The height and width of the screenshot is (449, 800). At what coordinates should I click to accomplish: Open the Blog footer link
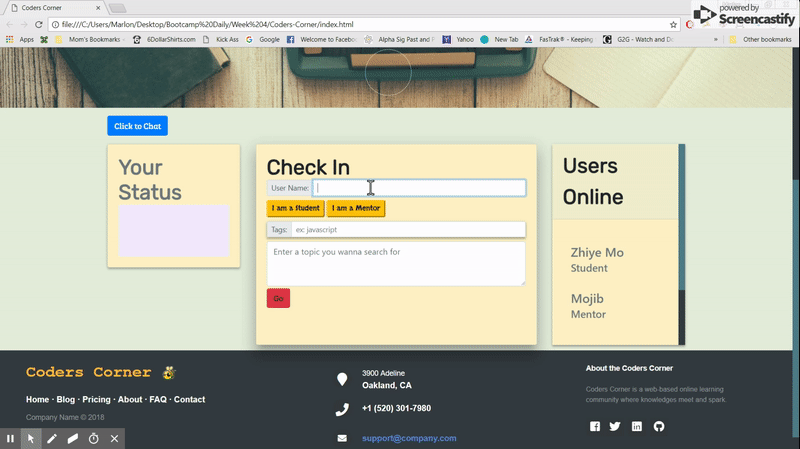[65, 400]
